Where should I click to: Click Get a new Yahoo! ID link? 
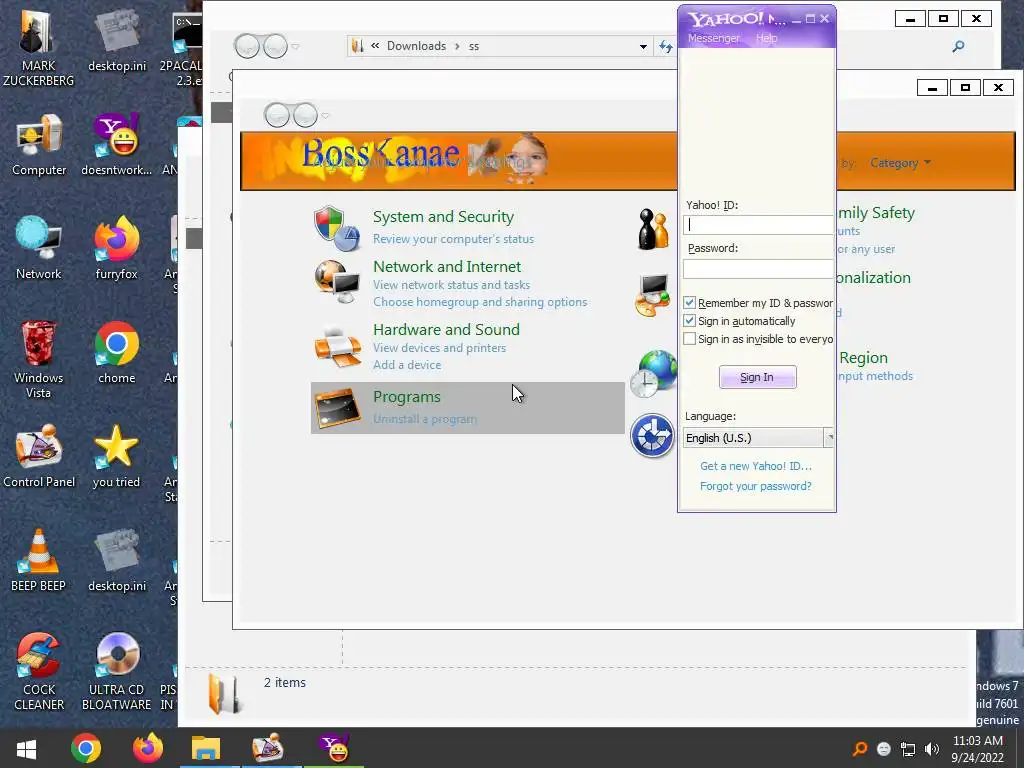(756, 466)
